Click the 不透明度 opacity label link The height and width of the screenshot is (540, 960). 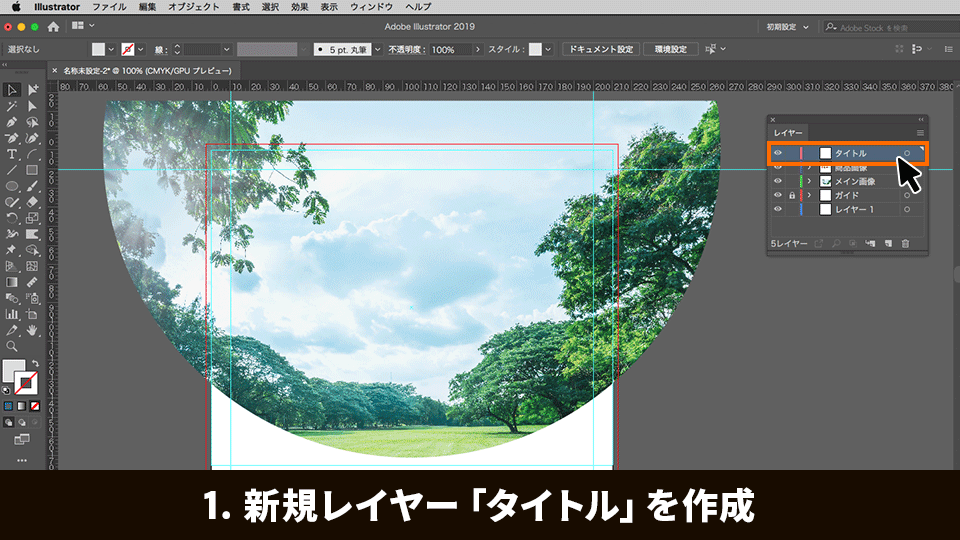(x=407, y=50)
